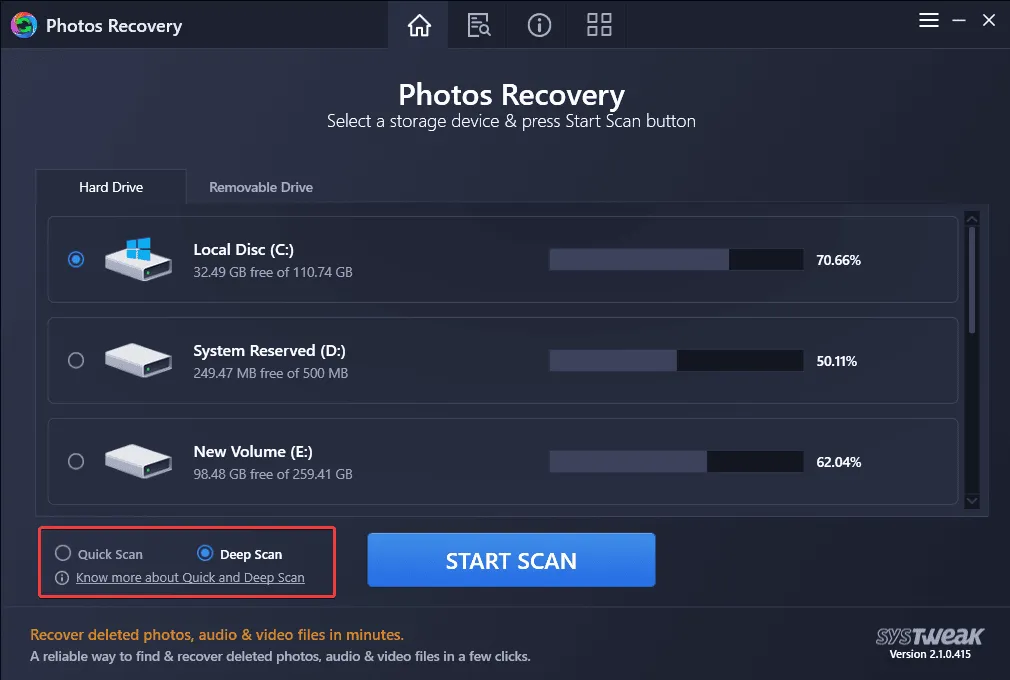Click the 70.66% usage value
This screenshot has width=1010, height=680.
point(838,260)
